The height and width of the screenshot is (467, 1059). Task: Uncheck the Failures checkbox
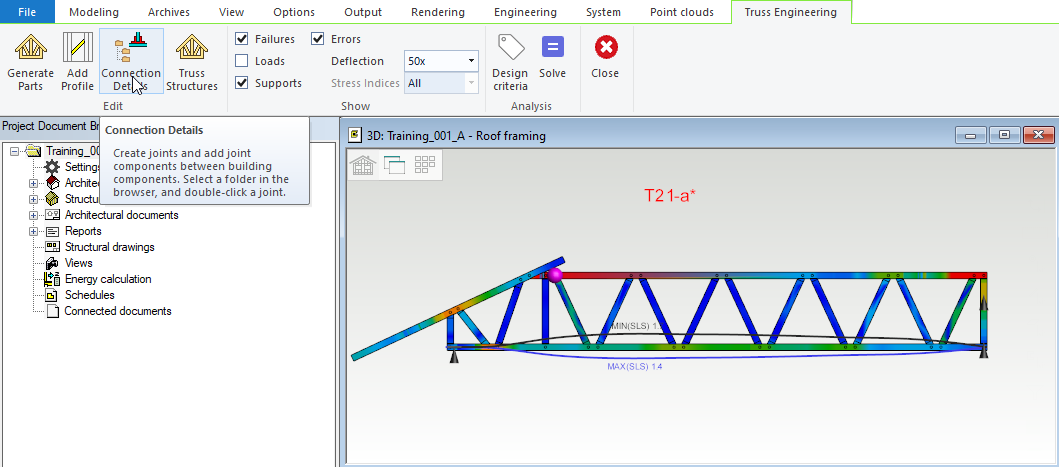242,39
